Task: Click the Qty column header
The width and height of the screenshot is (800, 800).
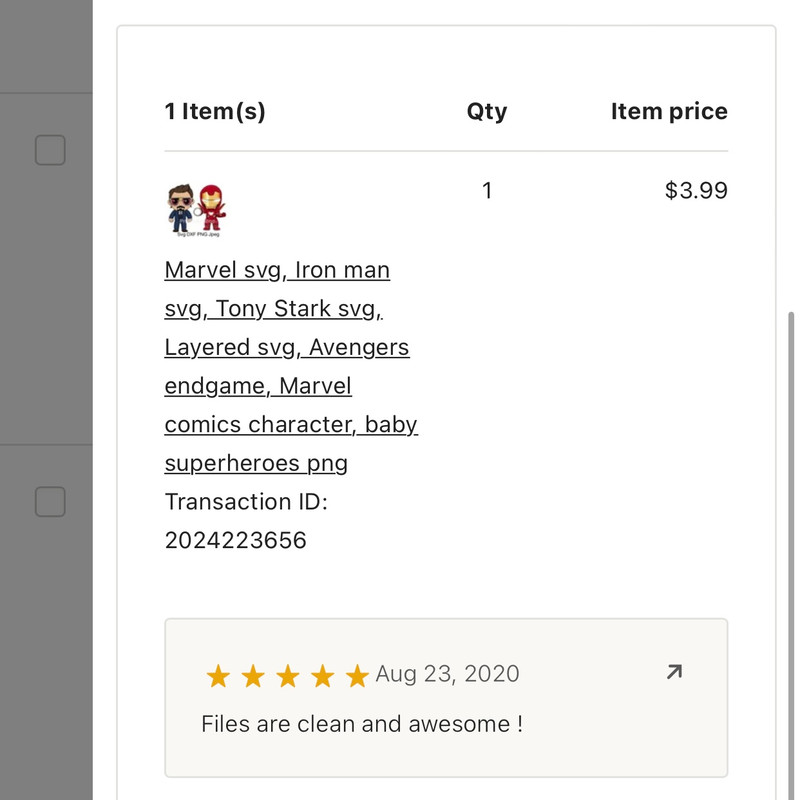Action: point(487,111)
